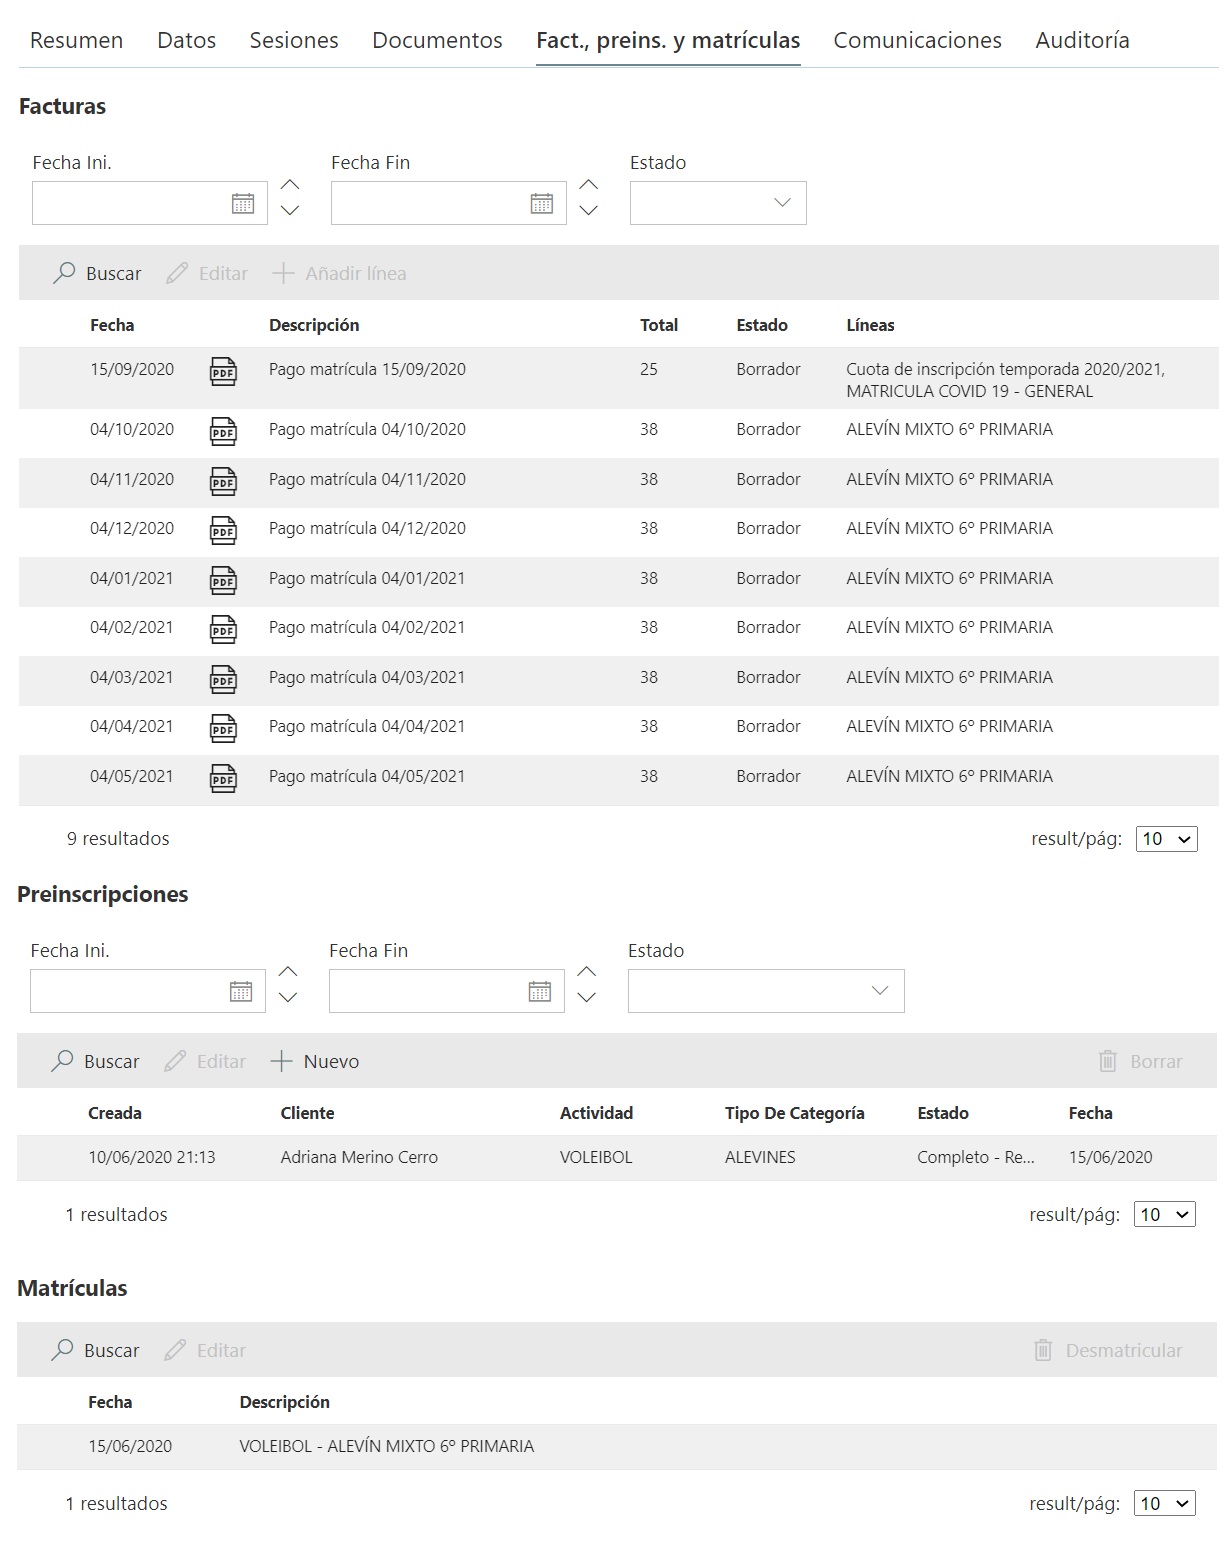Click 'Completo - Re...' estado cell
The height and width of the screenshot is (1552, 1230).
(x=976, y=1158)
